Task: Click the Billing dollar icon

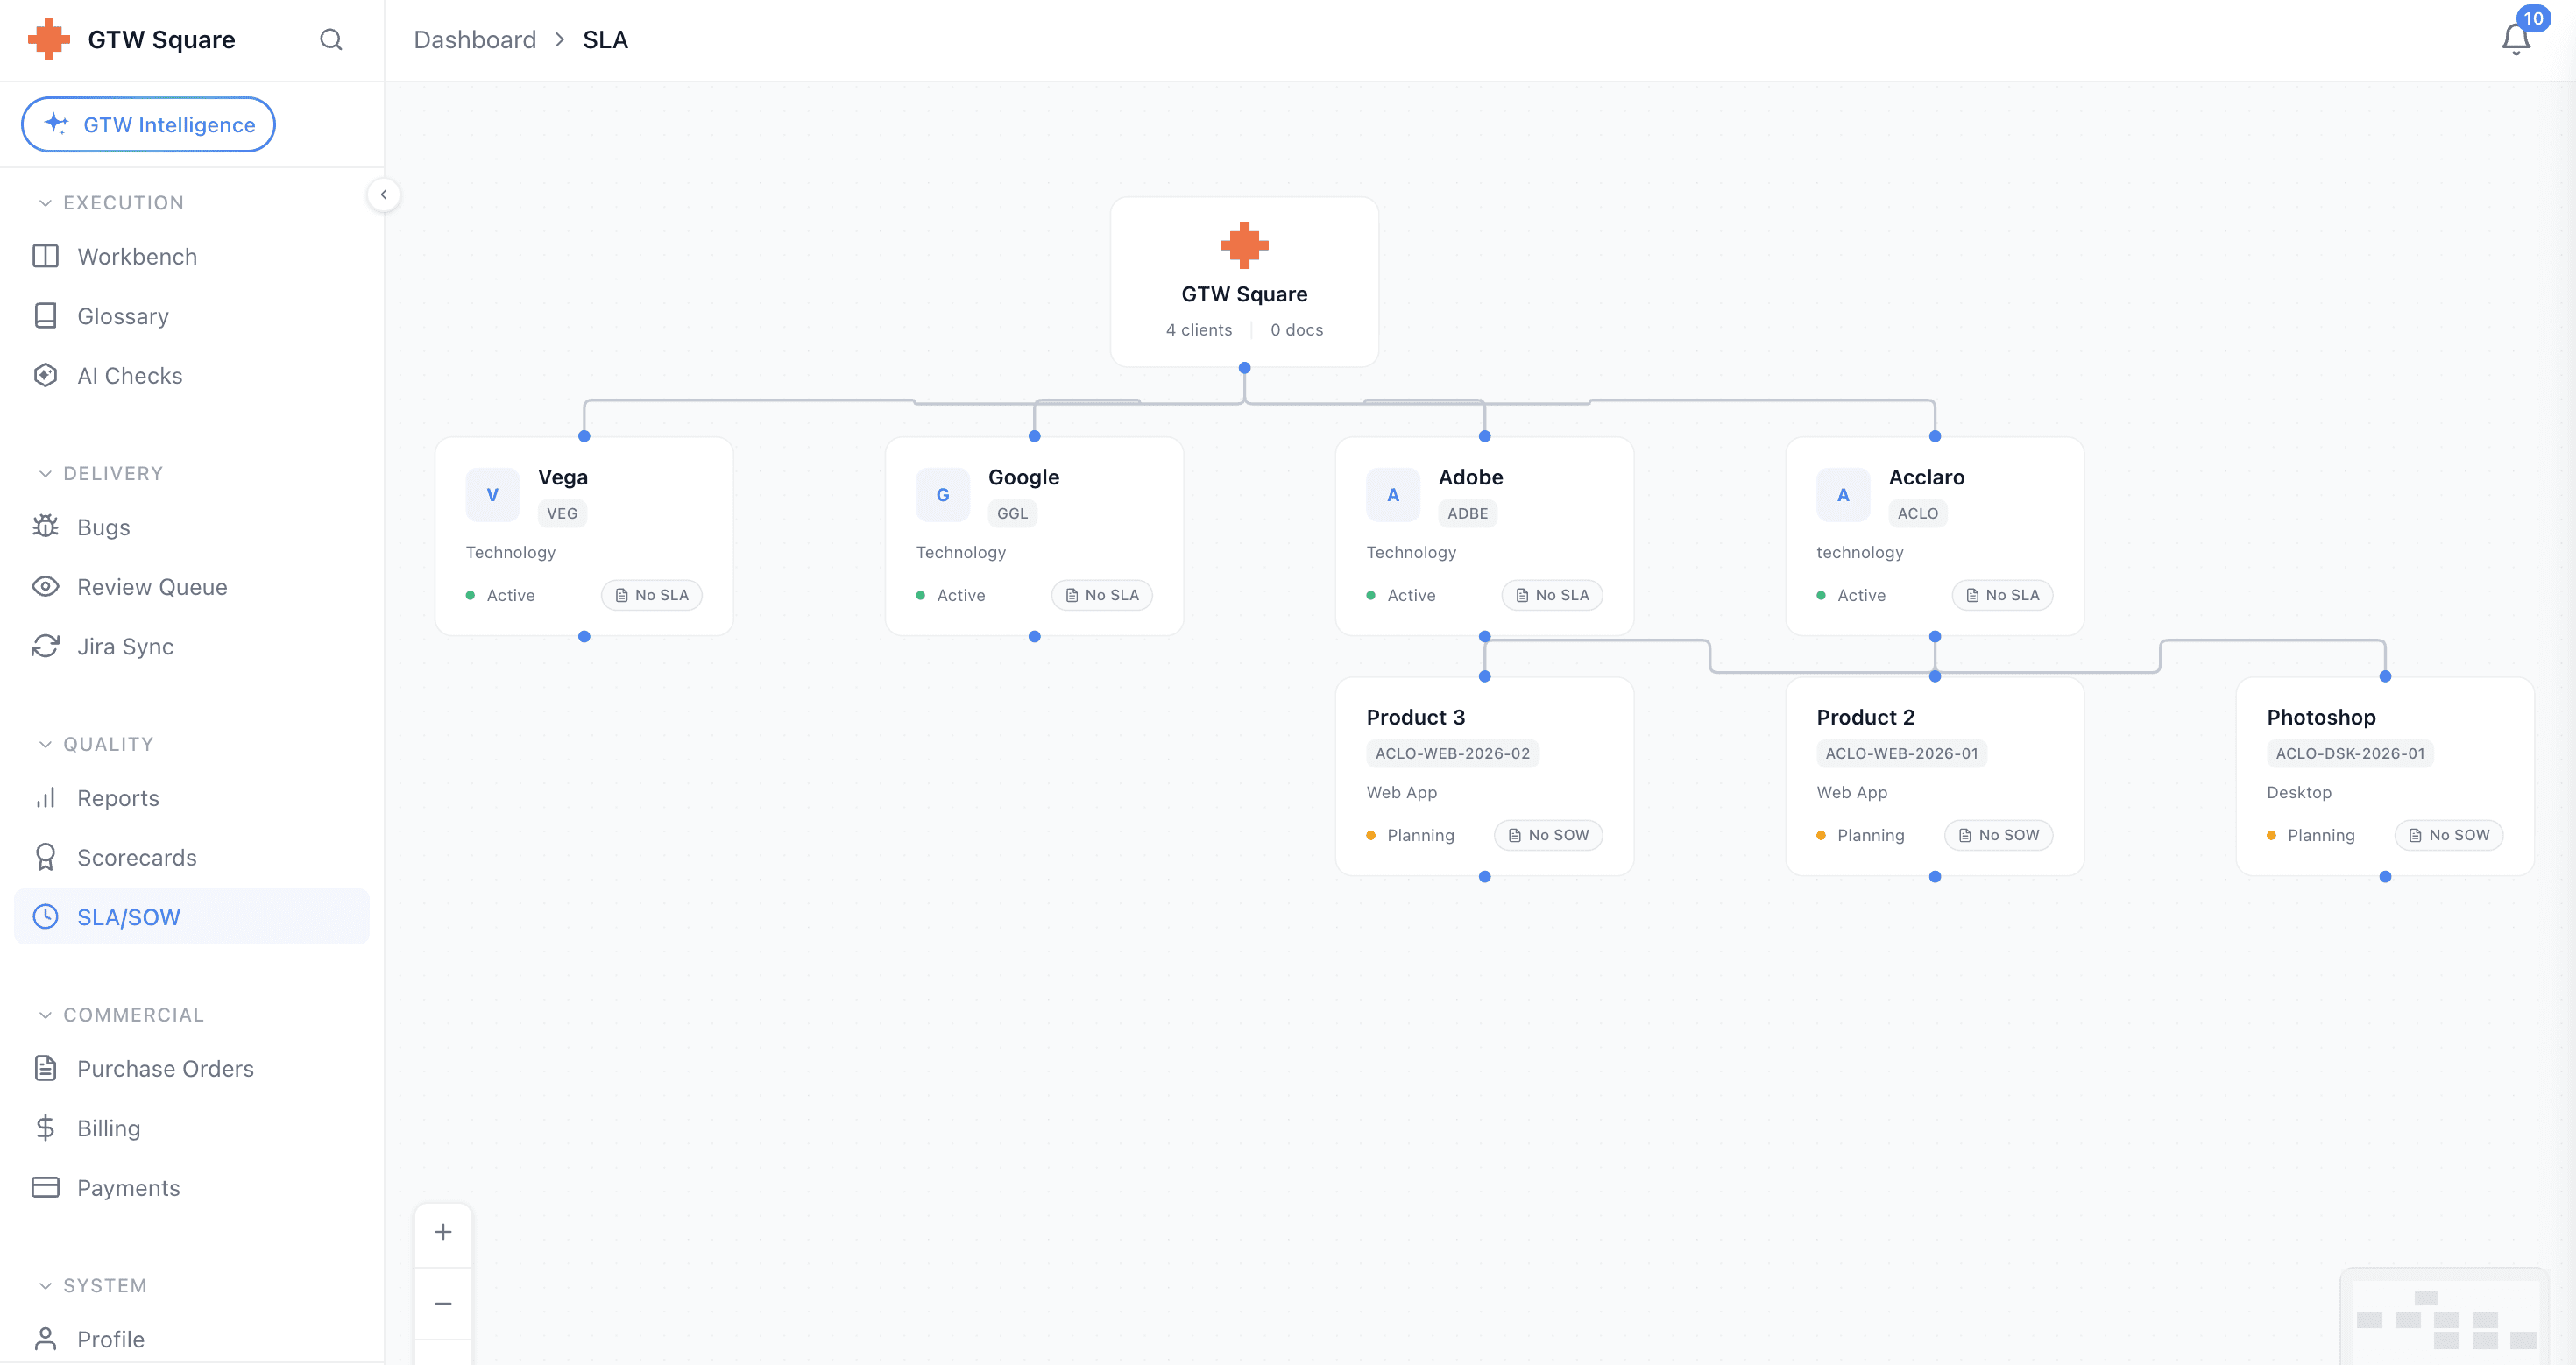Action: pyautogui.click(x=45, y=1128)
